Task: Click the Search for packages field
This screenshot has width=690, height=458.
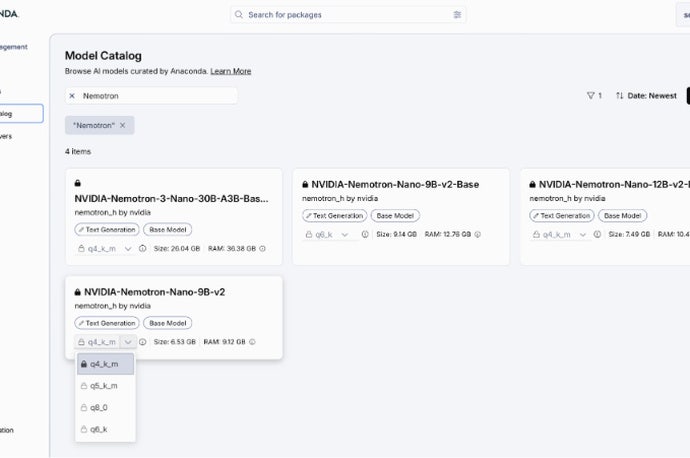Action: [x=340, y=15]
